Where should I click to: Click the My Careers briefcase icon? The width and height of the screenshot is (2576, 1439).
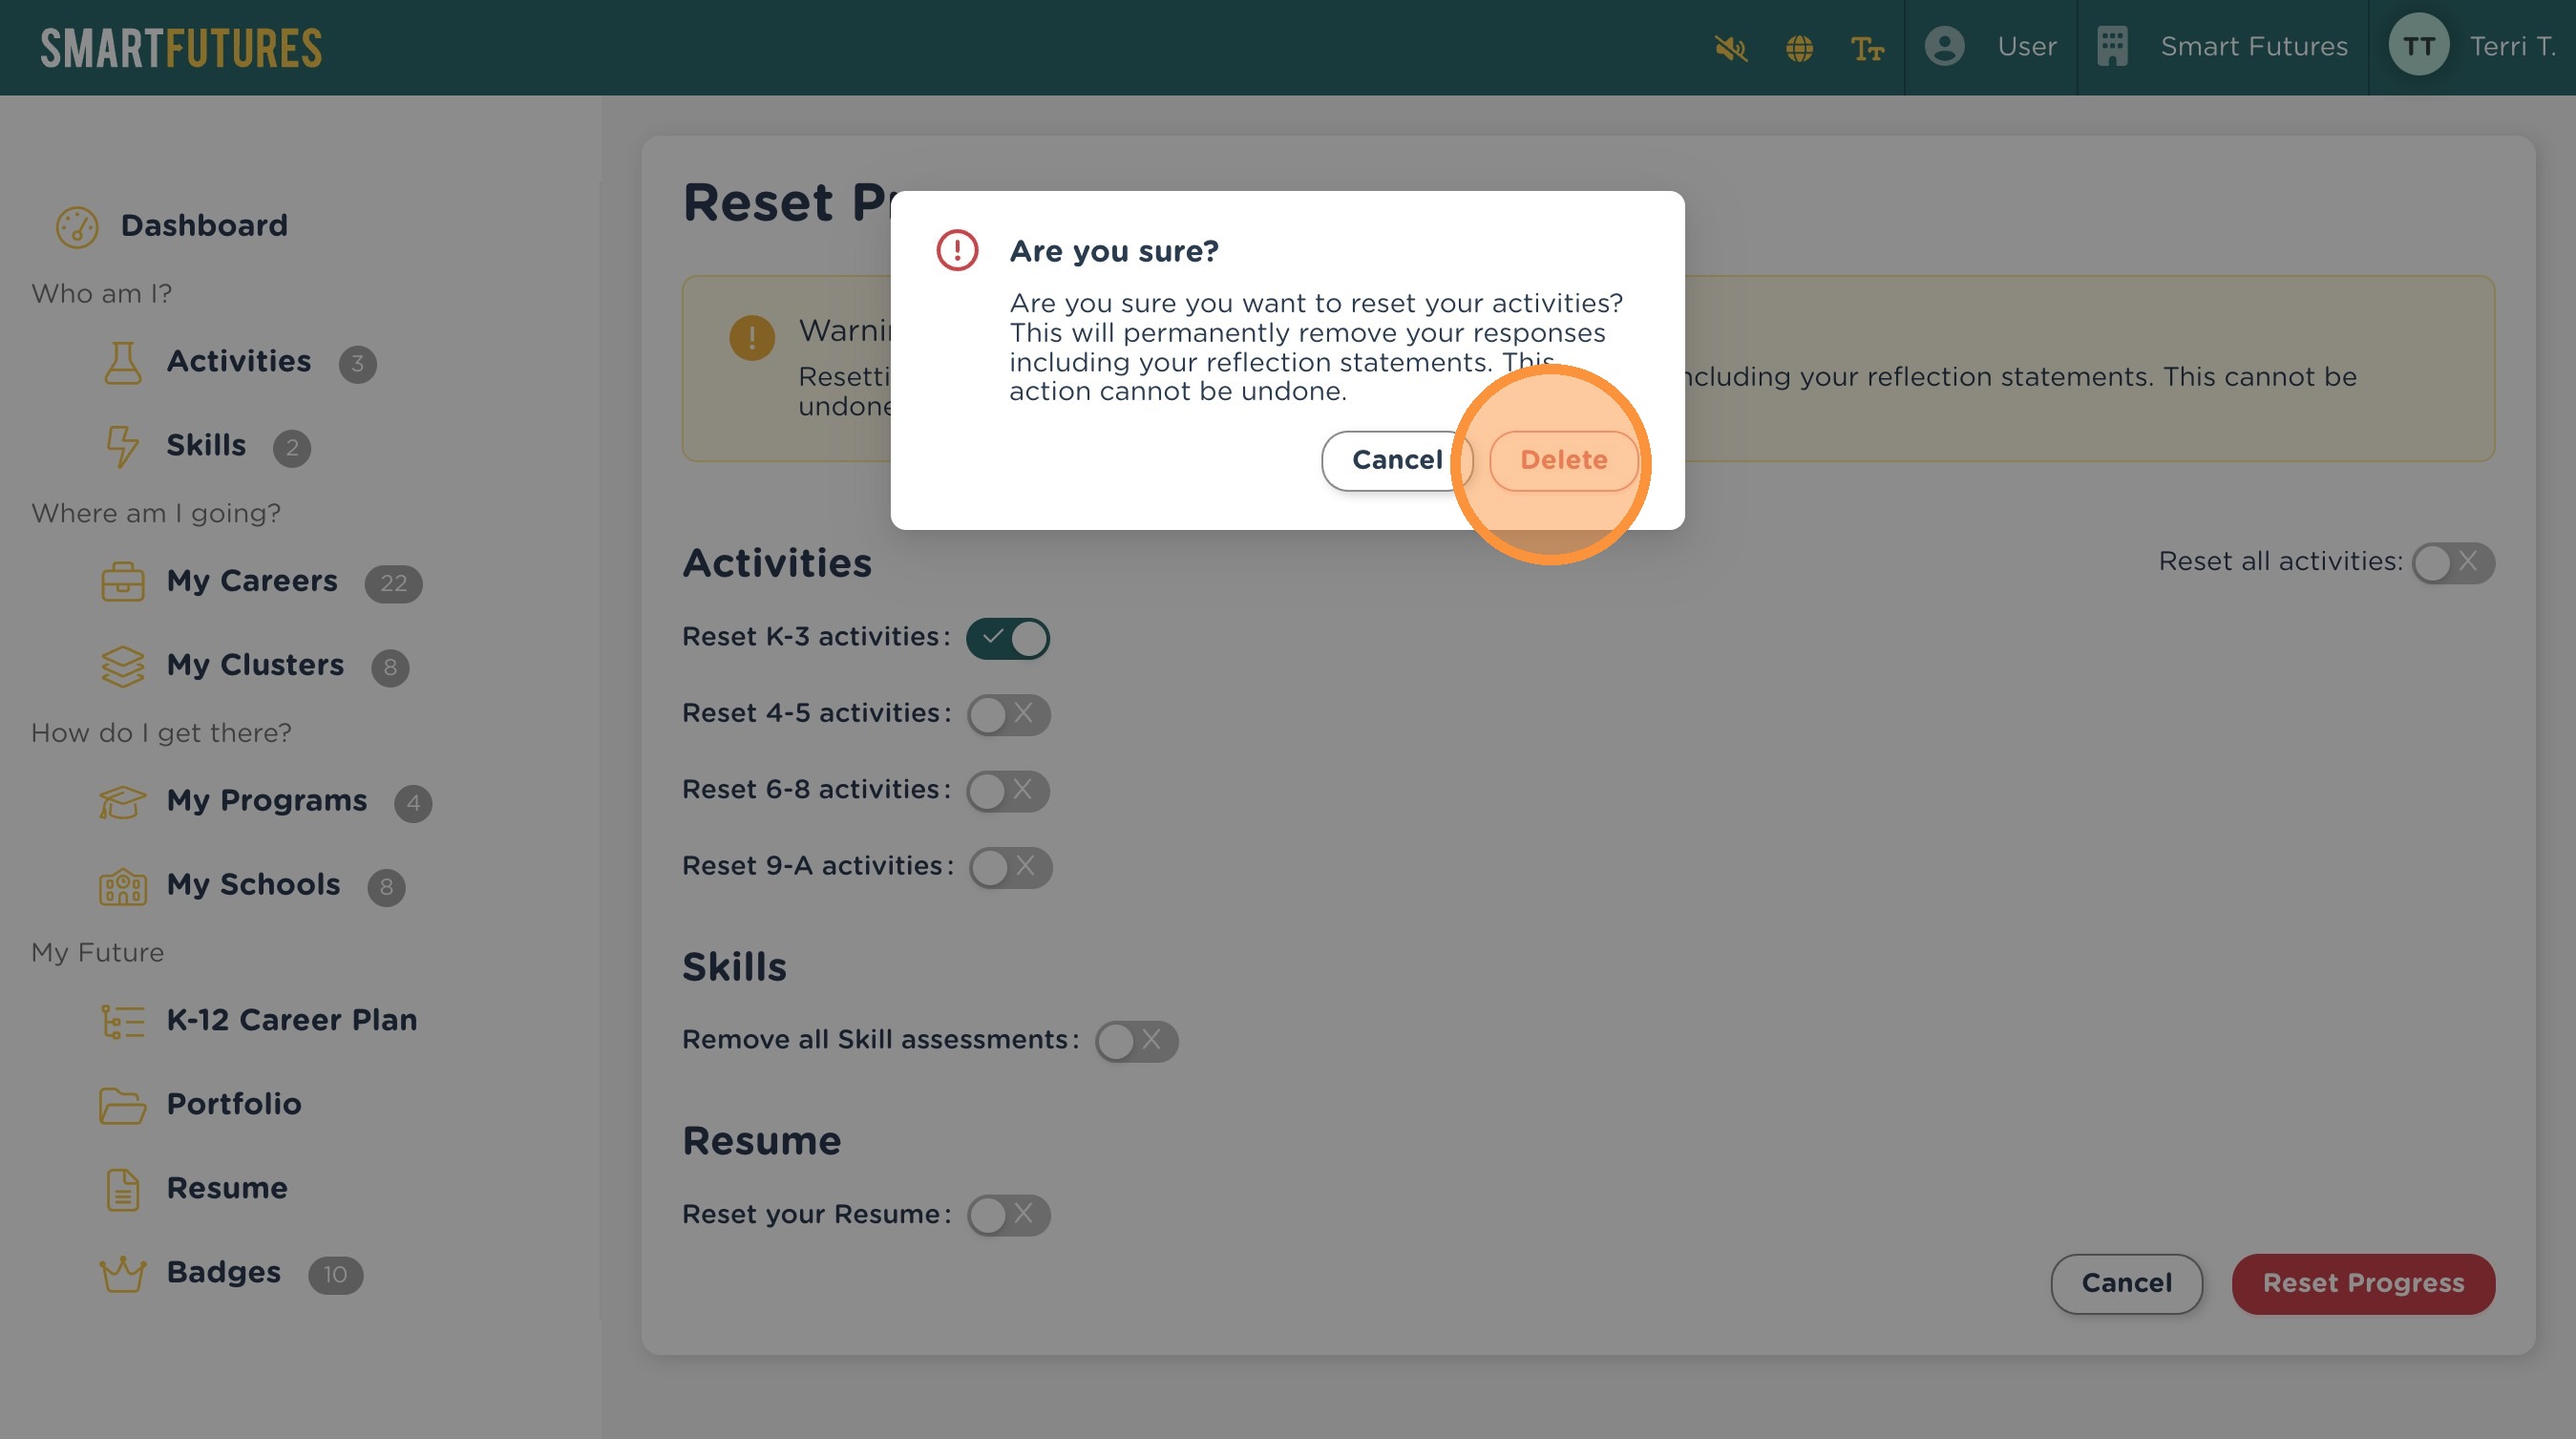click(x=123, y=581)
